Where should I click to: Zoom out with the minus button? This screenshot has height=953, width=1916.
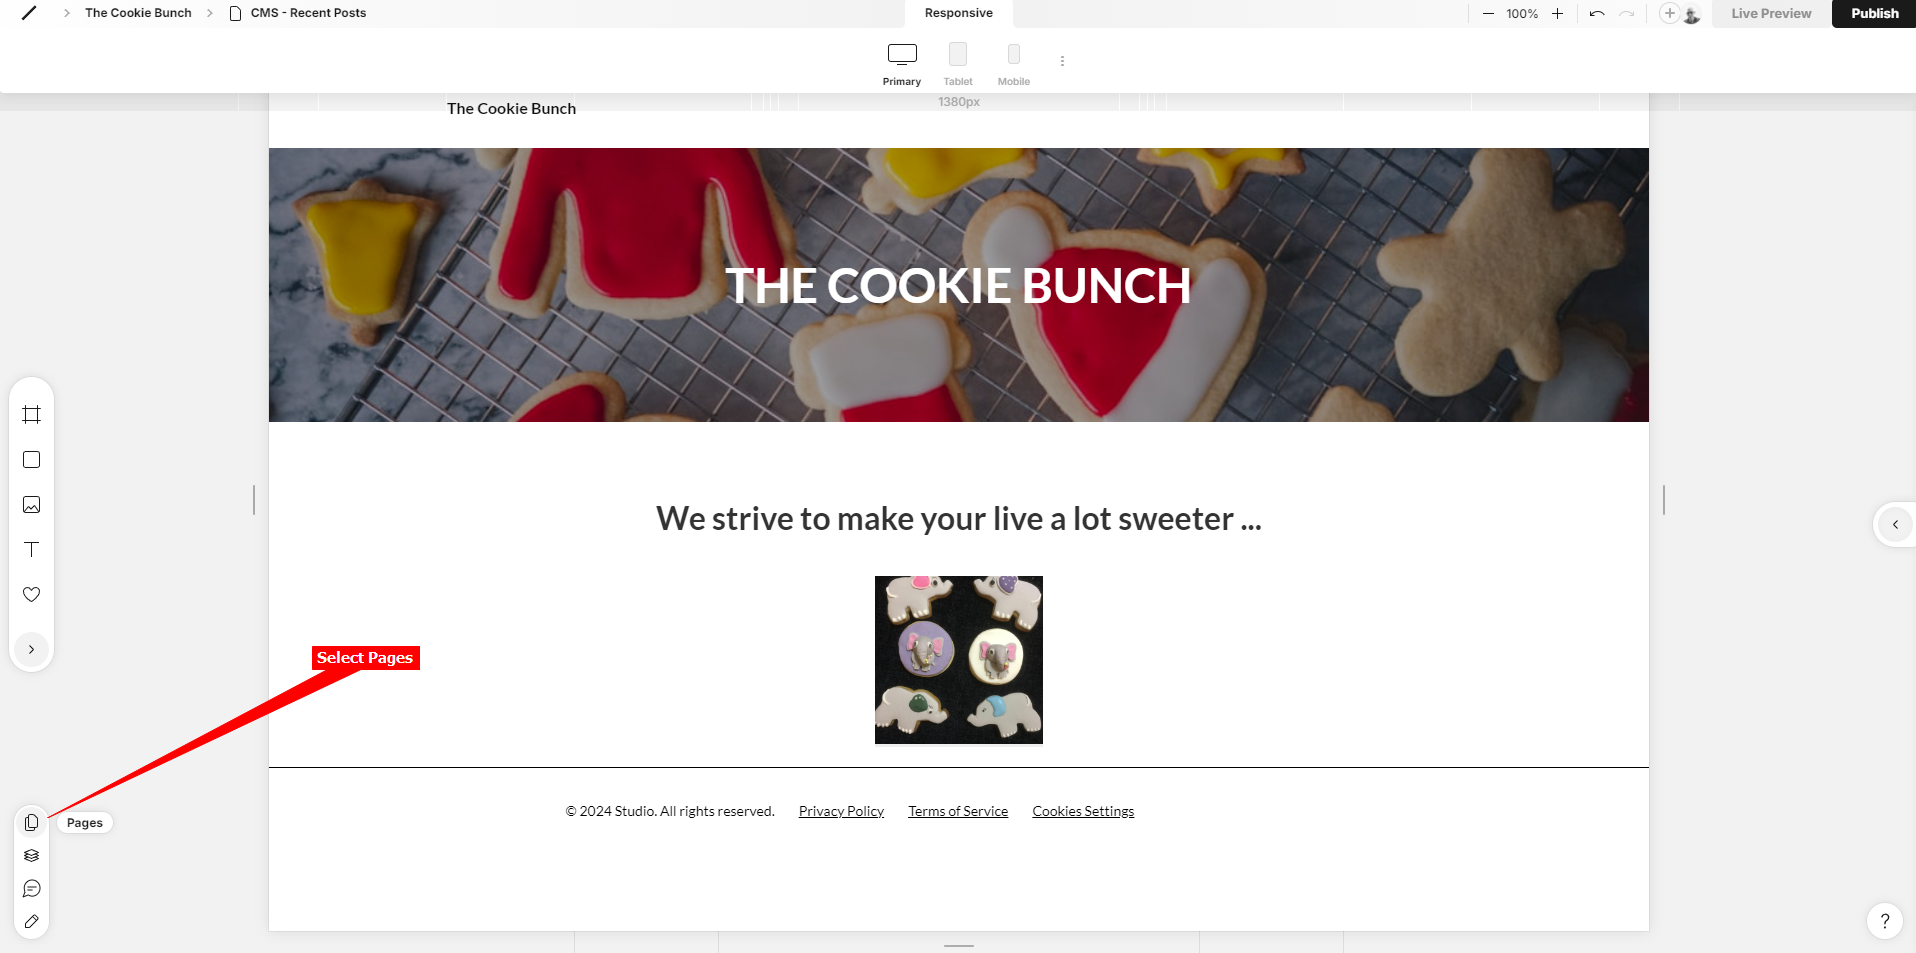point(1488,13)
